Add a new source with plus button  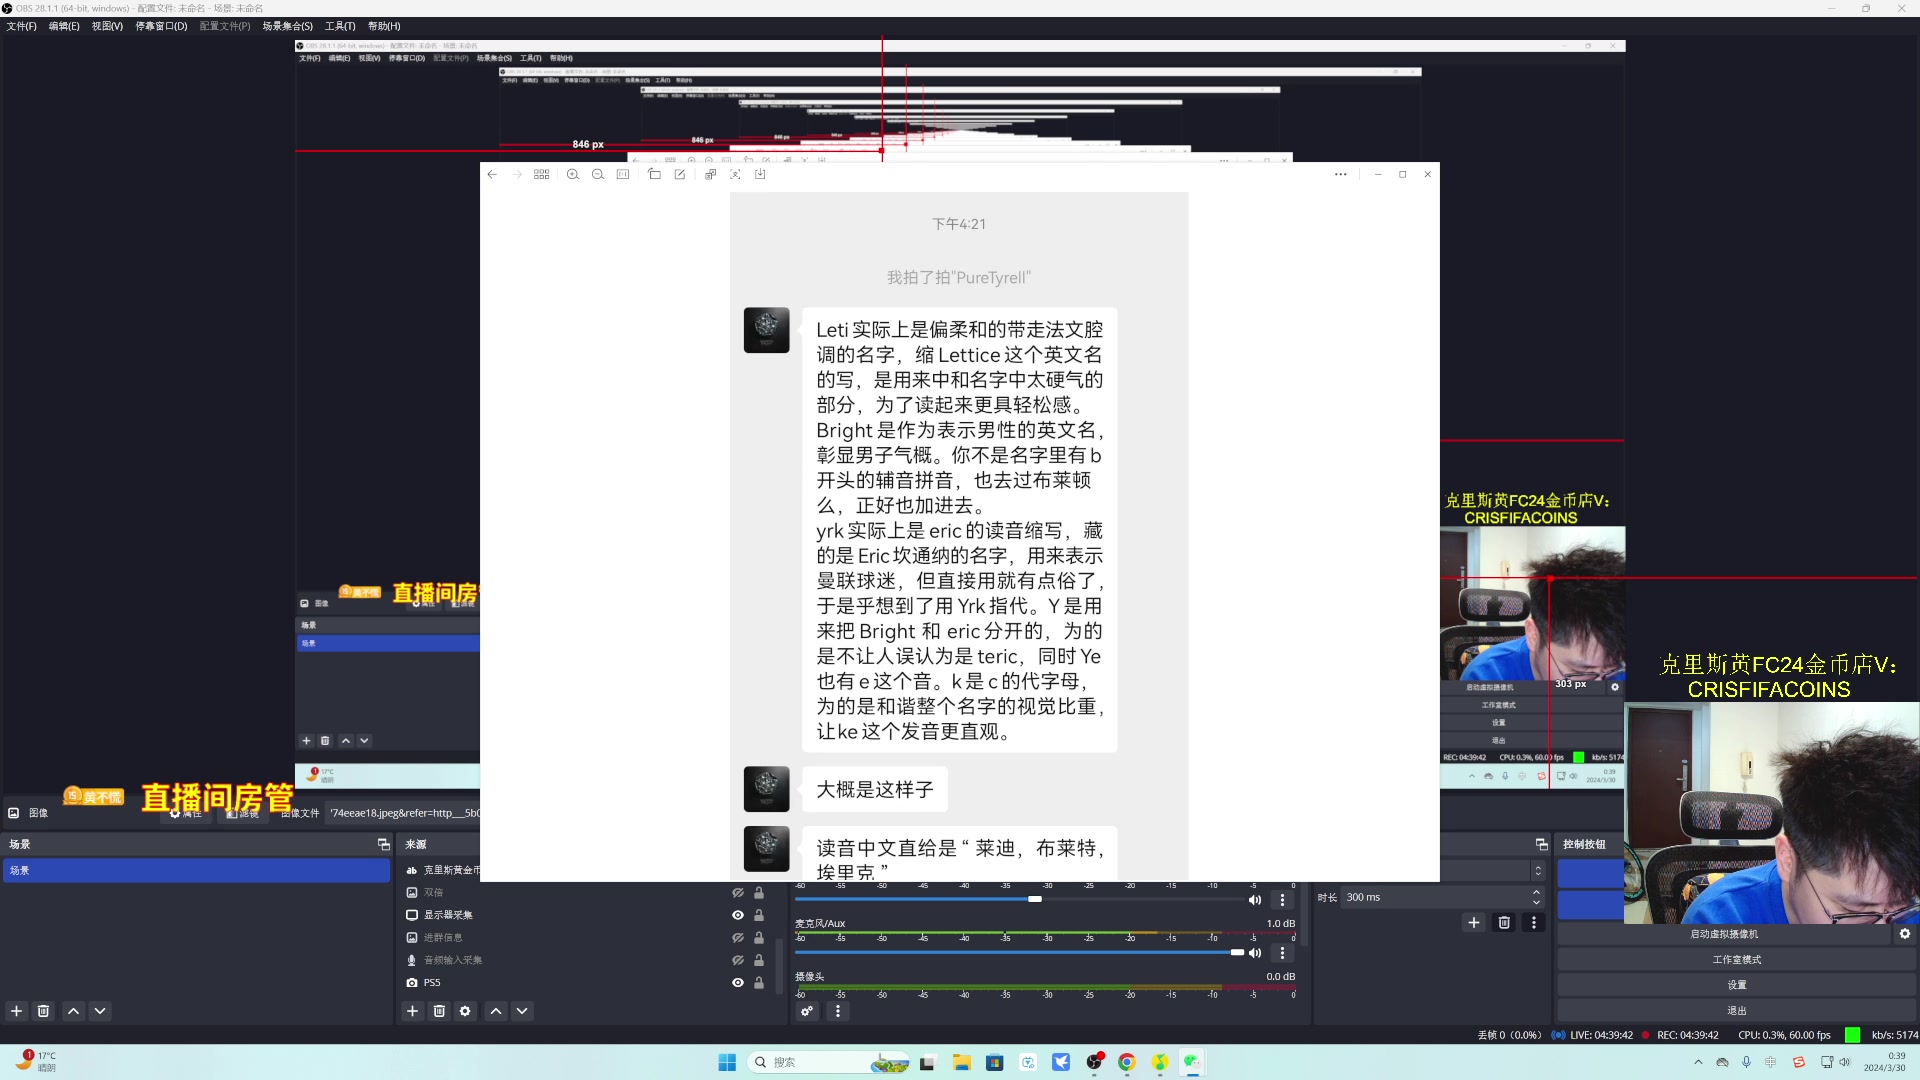pos(412,1011)
